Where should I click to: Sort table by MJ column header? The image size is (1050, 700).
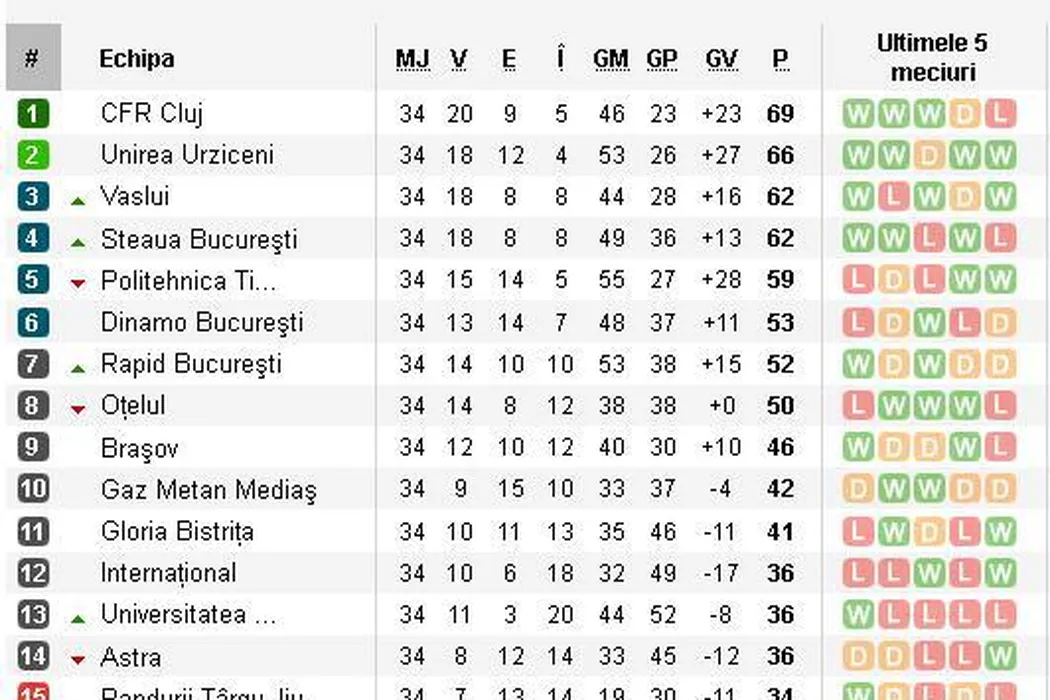(412, 60)
